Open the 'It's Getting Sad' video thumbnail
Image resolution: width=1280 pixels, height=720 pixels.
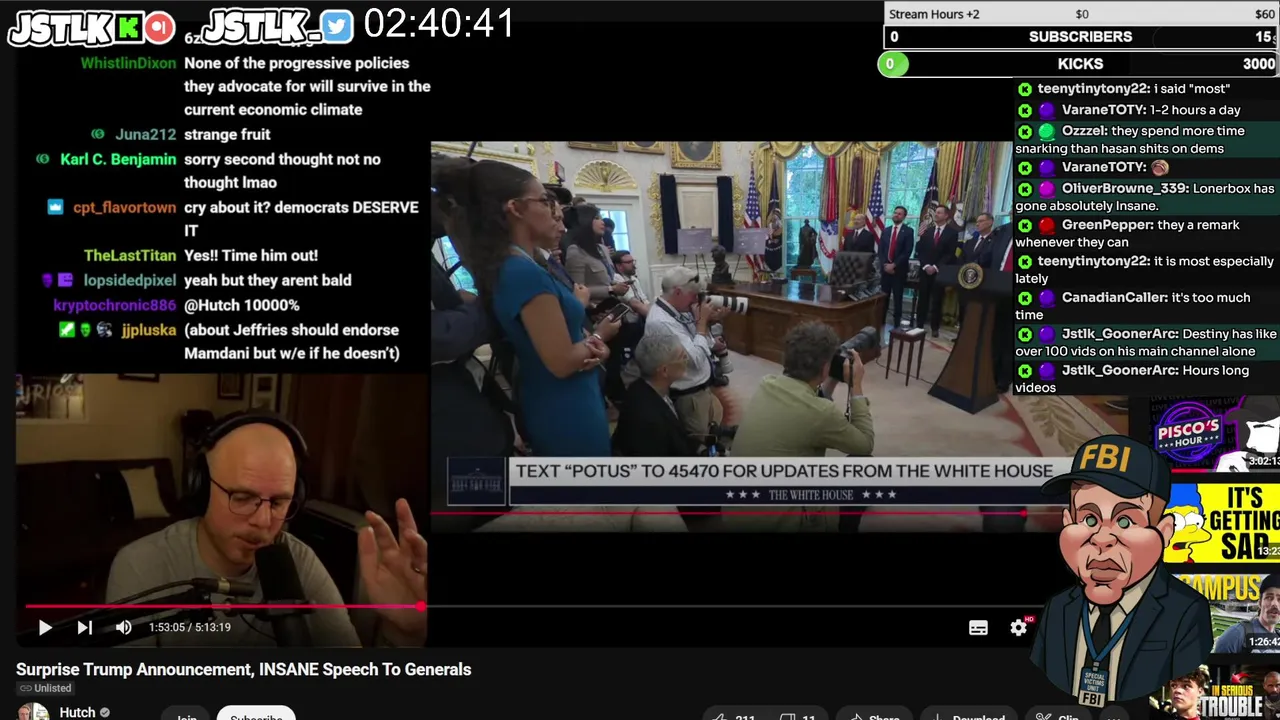pyautogui.click(x=1222, y=522)
